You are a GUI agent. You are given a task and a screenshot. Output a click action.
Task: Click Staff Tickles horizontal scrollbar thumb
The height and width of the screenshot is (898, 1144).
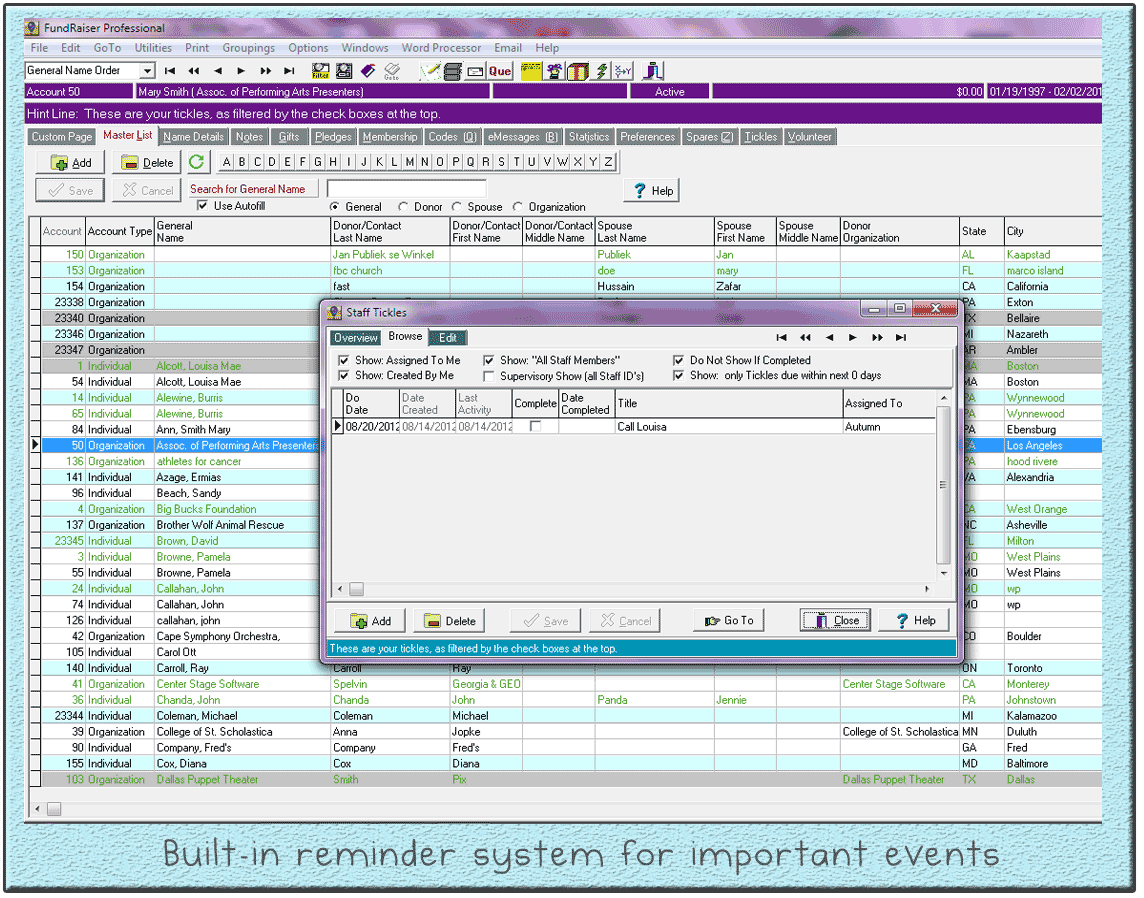[x=357, y=590]
